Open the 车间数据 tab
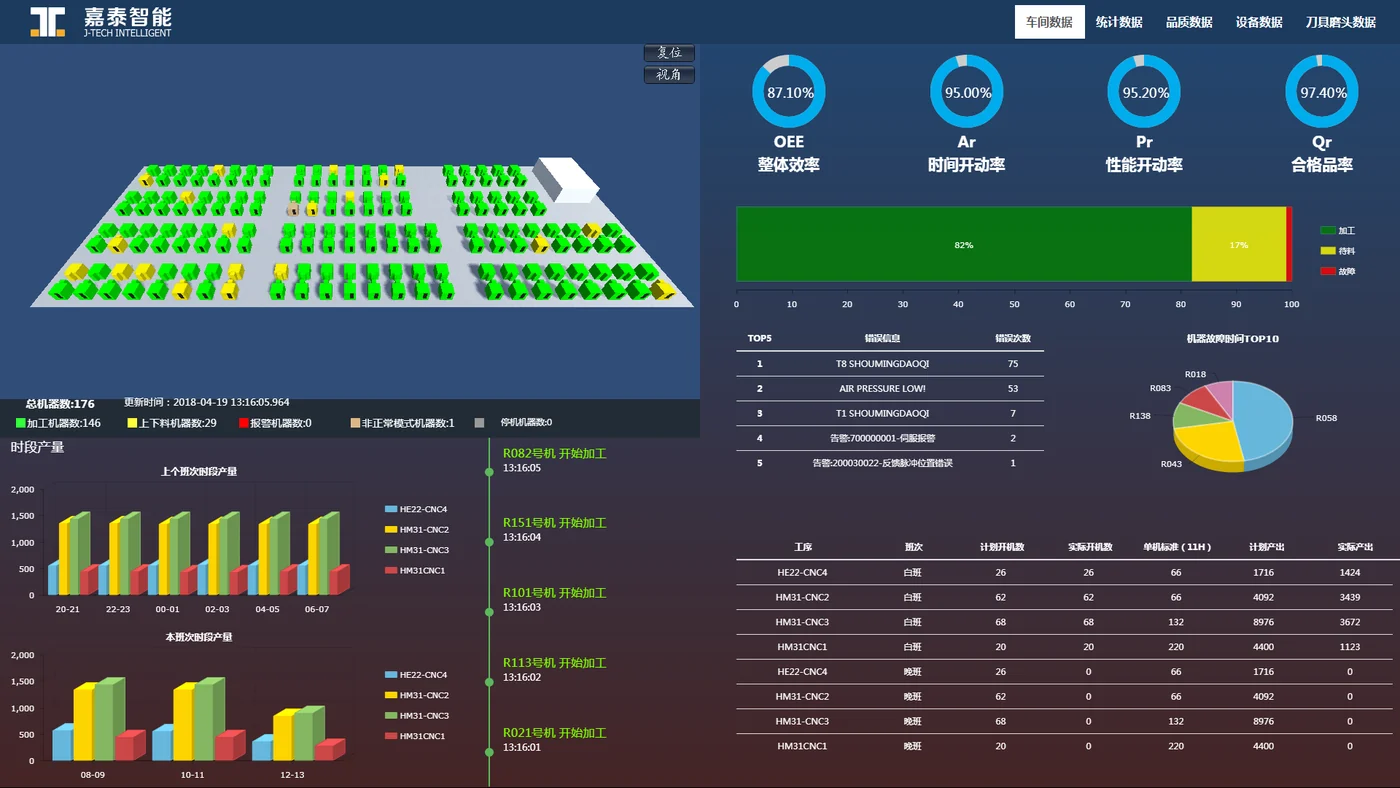Image resolution: width=1400 pixels, height=788 pixels. pyautogui.click(x=1049, y=22)
